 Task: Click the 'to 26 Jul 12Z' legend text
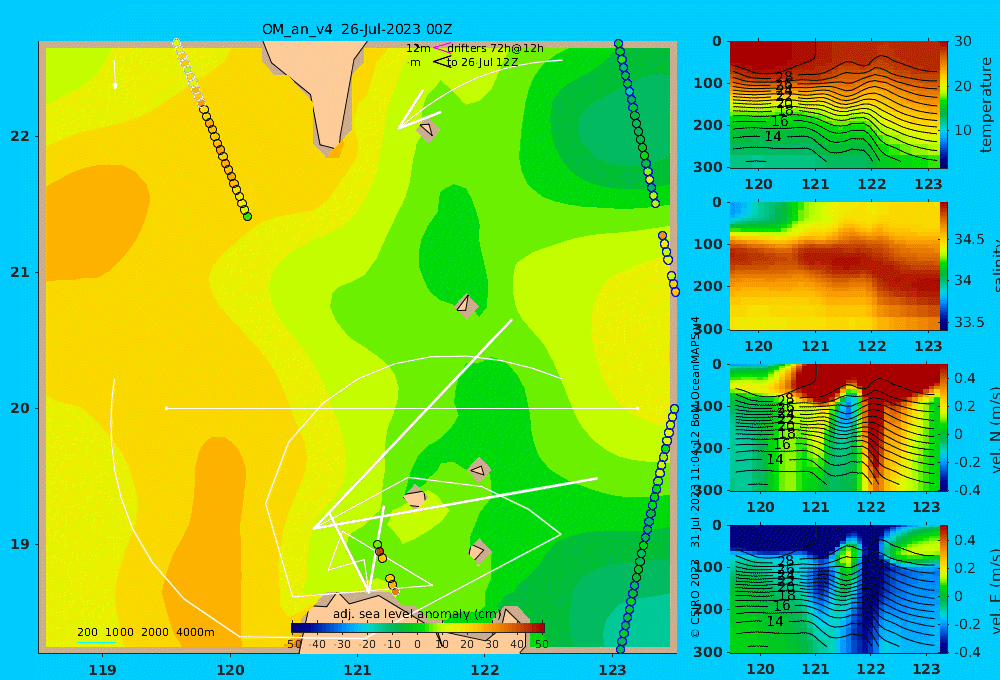[x=482, y=63]
